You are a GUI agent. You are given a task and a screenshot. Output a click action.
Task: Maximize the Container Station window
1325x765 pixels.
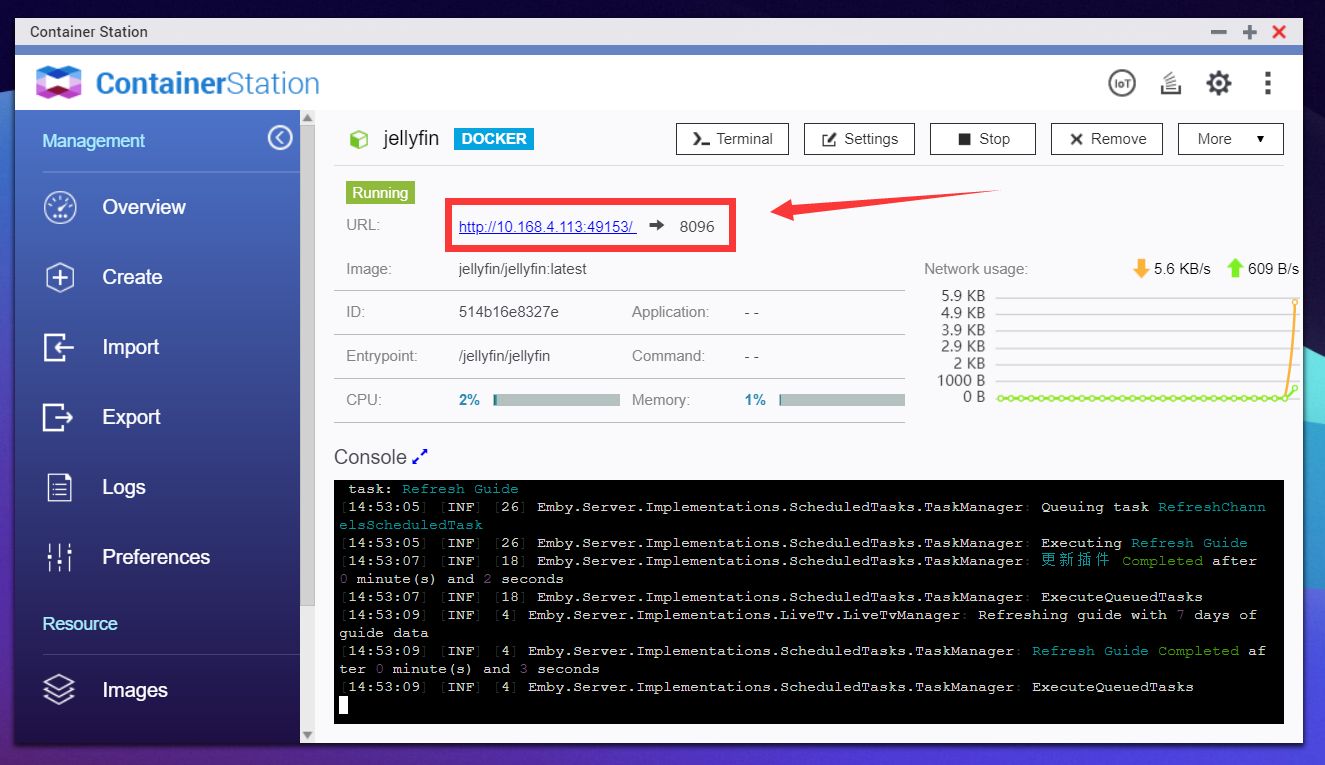(x=1249, y=32)
